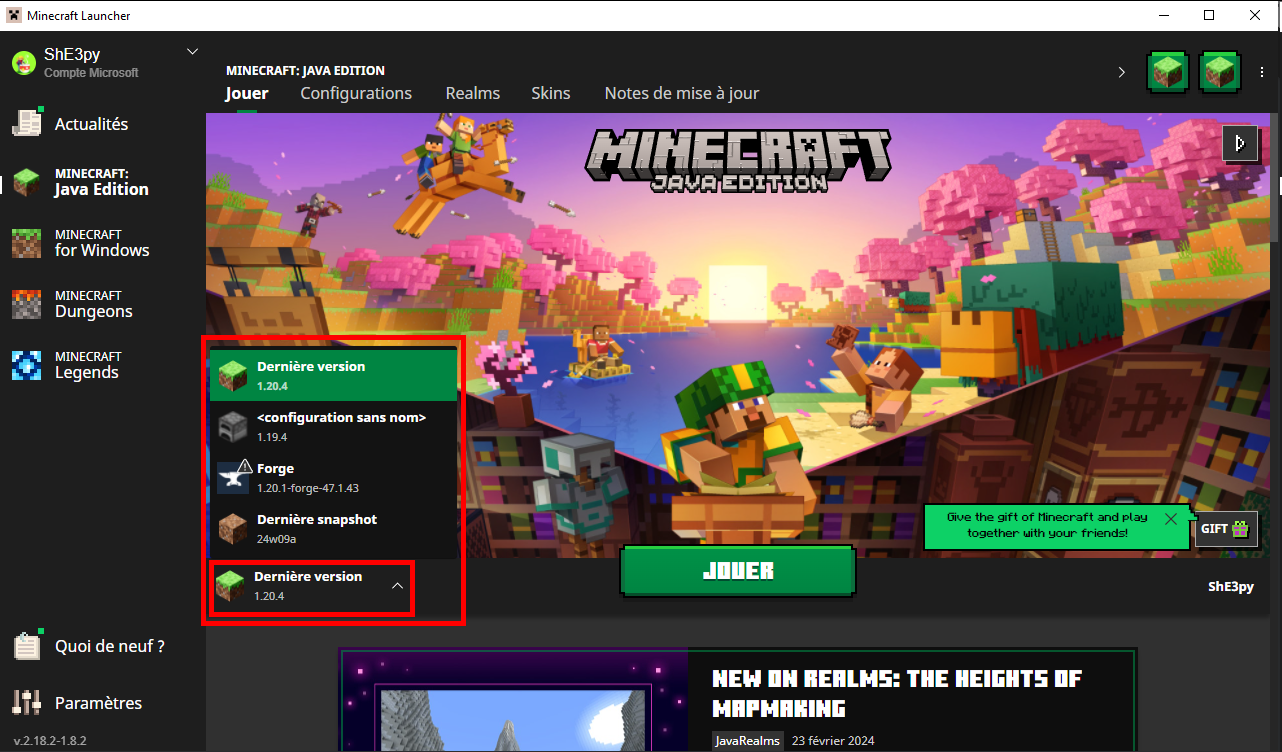Expand the ShE3py account dropdown chevron
The image size is (1282, 752).
click(193, 52)
